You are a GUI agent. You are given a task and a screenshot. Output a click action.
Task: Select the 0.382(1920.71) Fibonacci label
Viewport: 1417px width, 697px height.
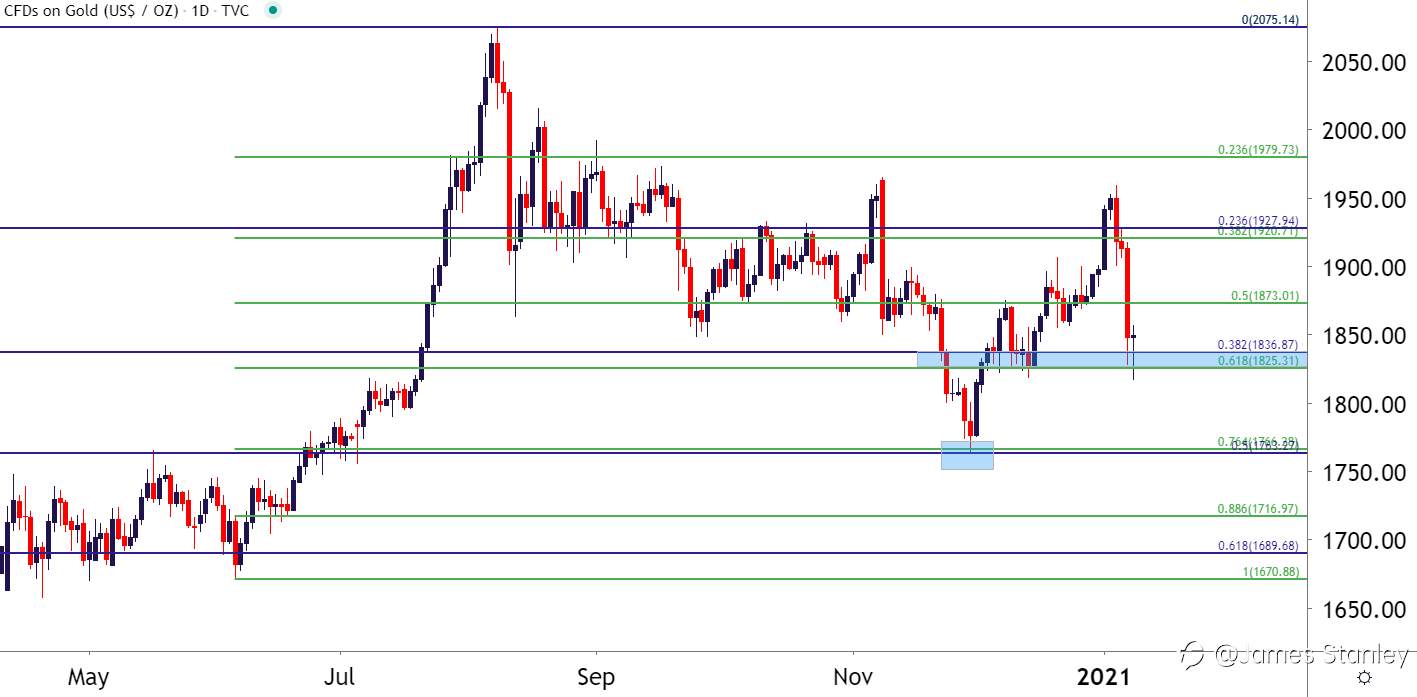[1258, 231]
